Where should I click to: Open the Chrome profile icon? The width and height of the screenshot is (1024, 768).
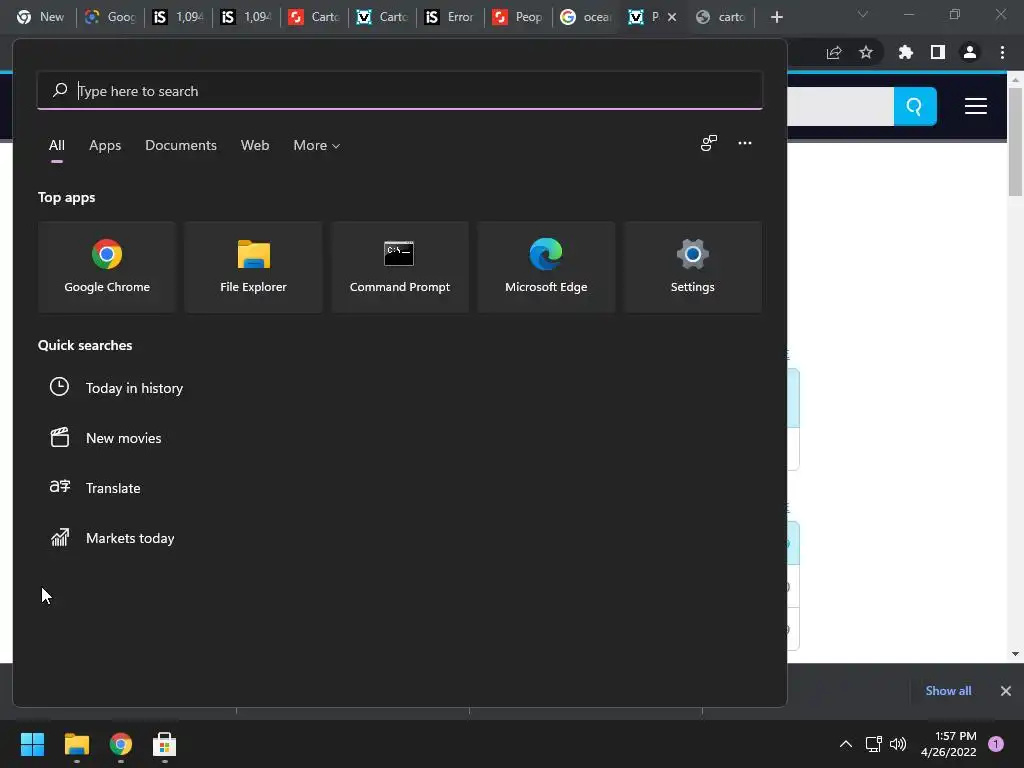tap(970, 52)
